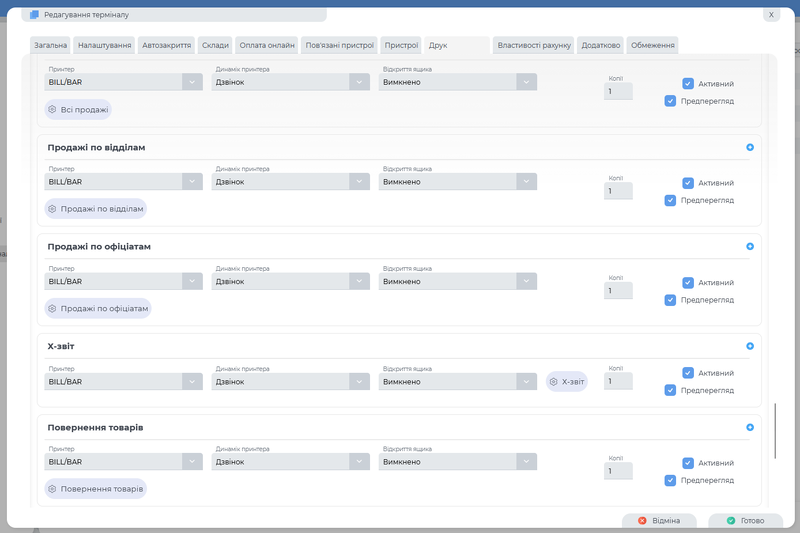Click the plus icon in X-звіт section
The image size is (800, 533).
750,346
